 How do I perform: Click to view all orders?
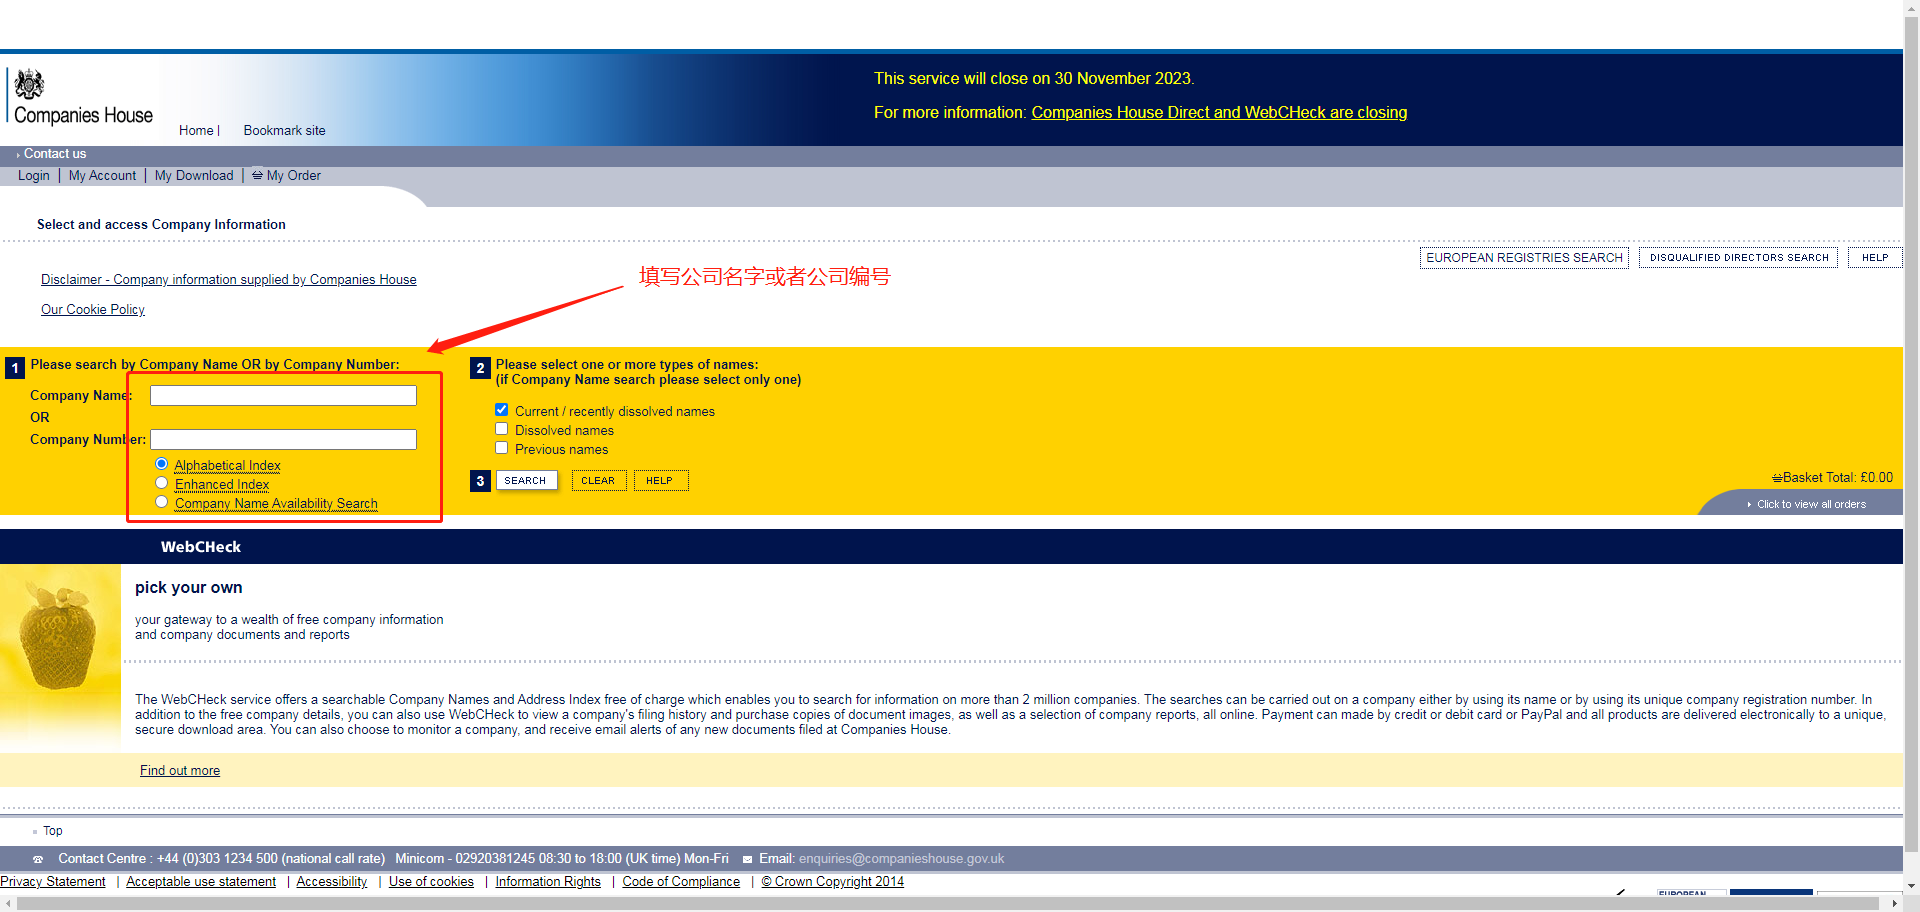pos(1811,505)
